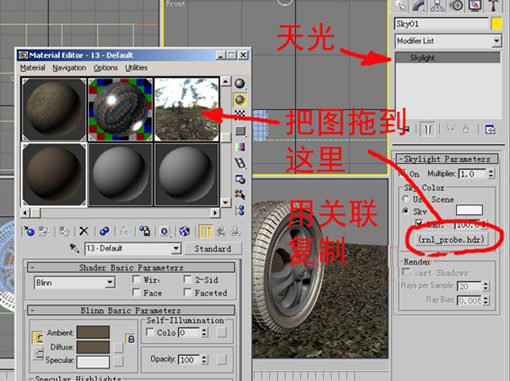Click Material Effects Channel icon
This screenshot has width=510, height=381.
click(x=165, y=231)
